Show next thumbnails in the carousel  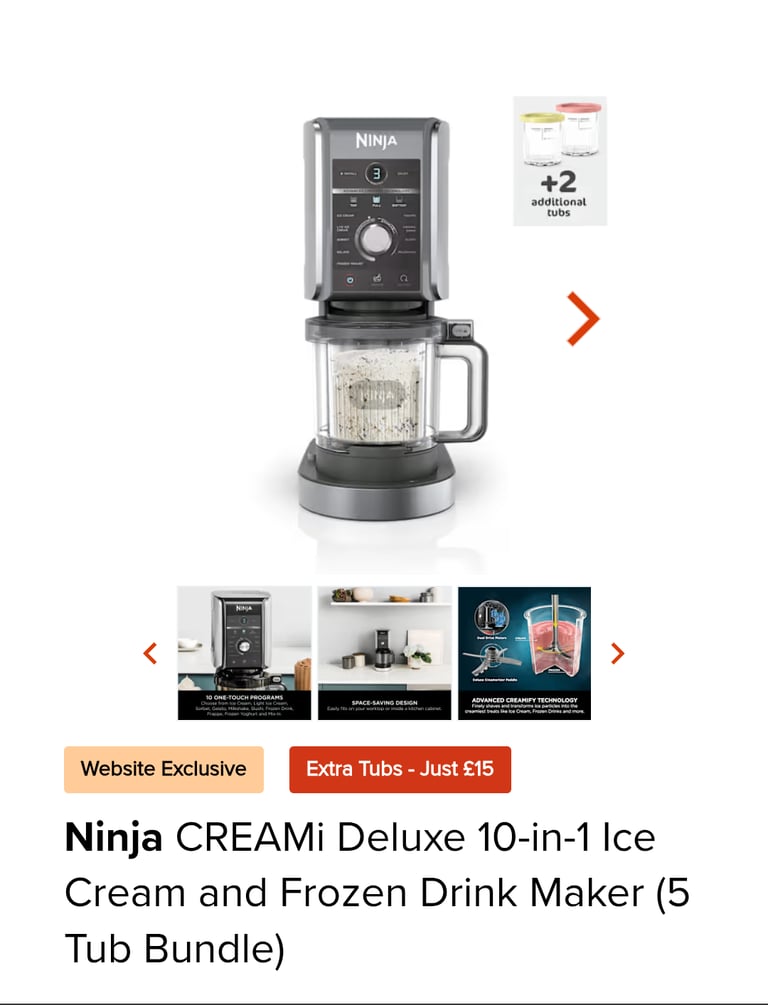click(617, 653)
